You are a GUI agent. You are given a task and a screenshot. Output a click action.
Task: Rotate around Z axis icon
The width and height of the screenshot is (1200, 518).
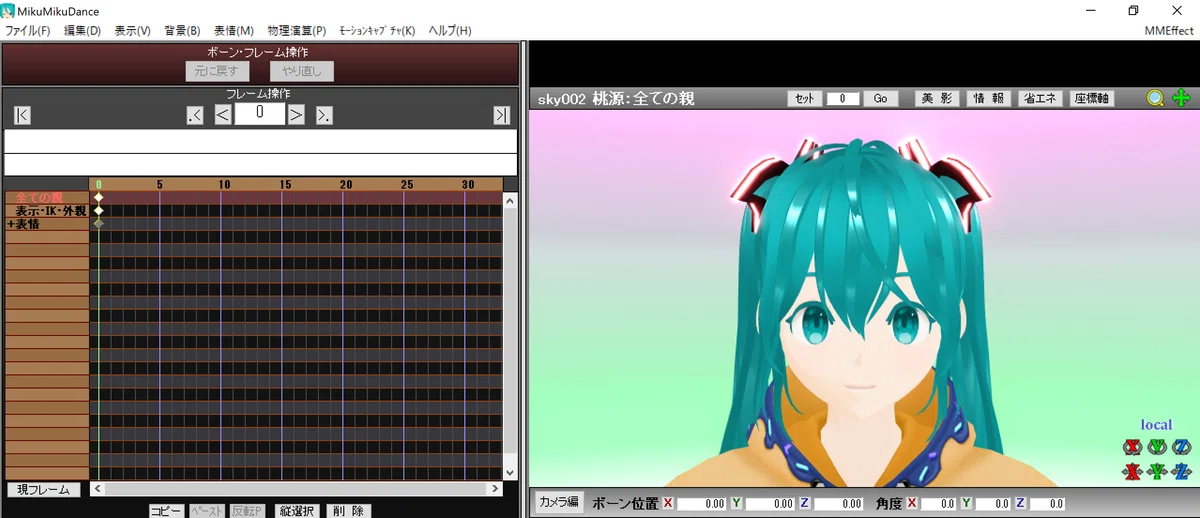(x=1182, y=446)
